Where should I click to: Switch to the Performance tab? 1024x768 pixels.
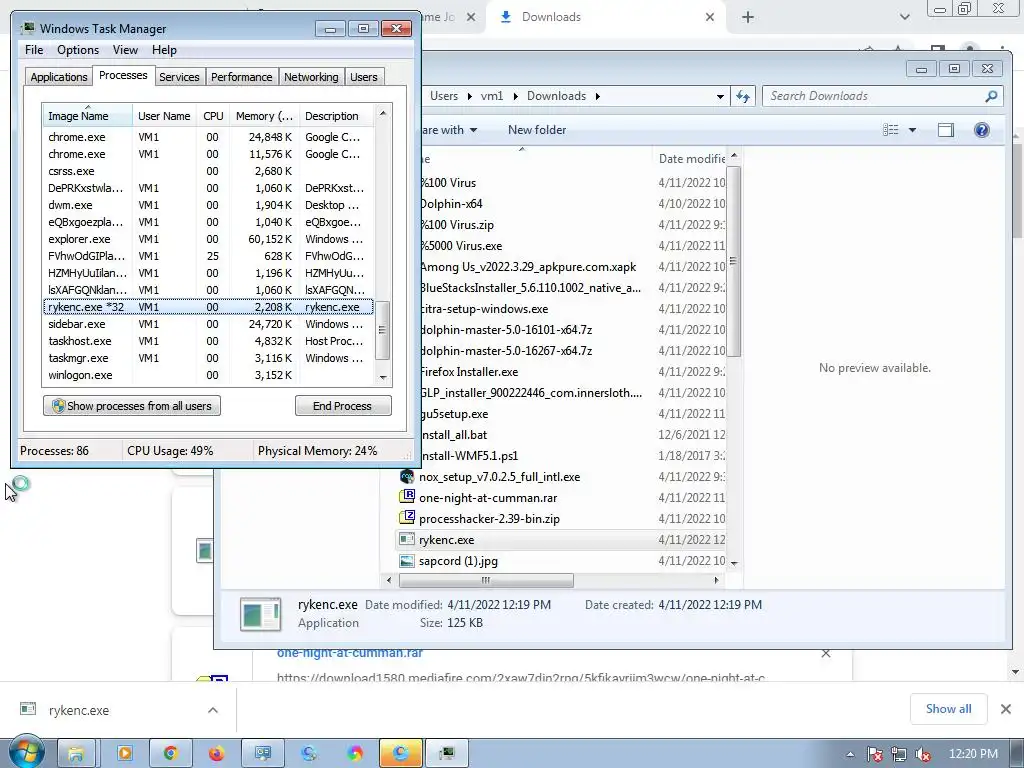(241, 76)
